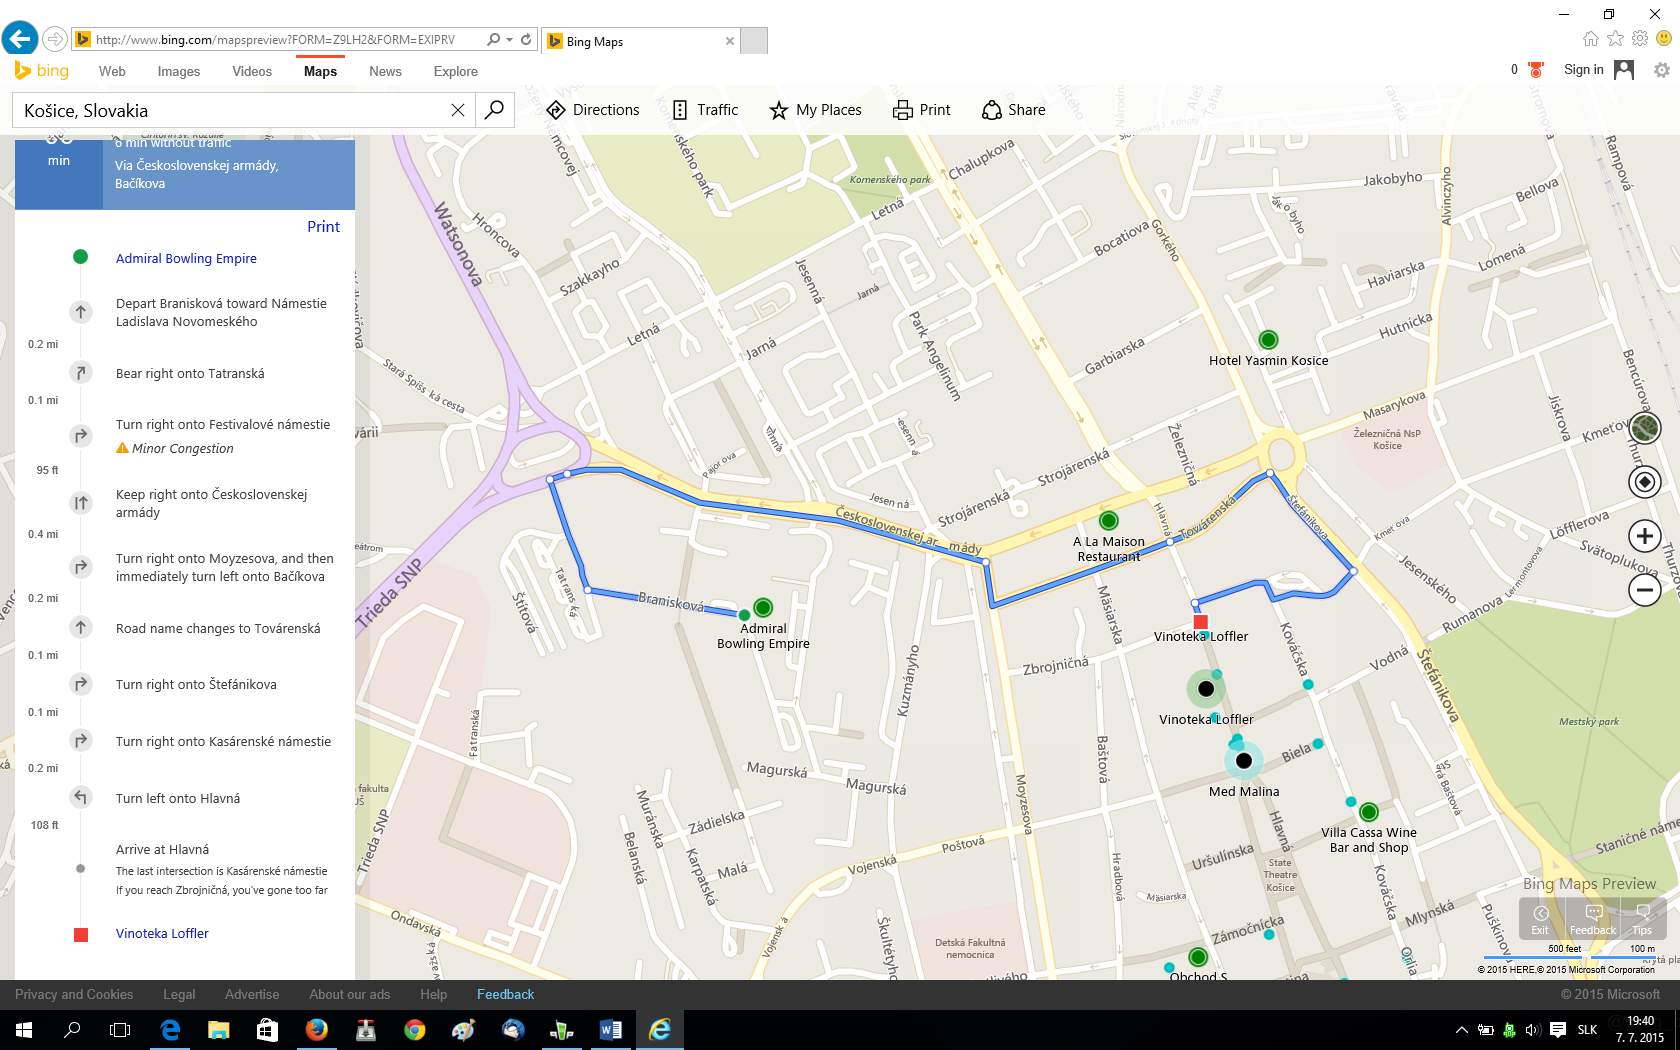Click the Med Malina map marker
Image resolution: width=1680 pixels, height=1050 pixels.
point(1244,761)
